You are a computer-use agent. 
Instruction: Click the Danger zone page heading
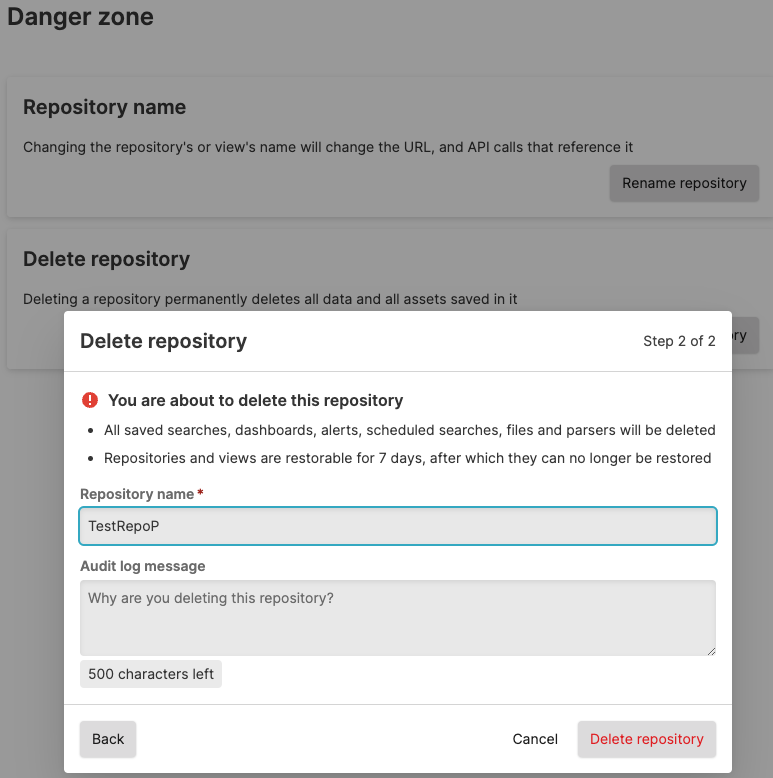point(80,16)
